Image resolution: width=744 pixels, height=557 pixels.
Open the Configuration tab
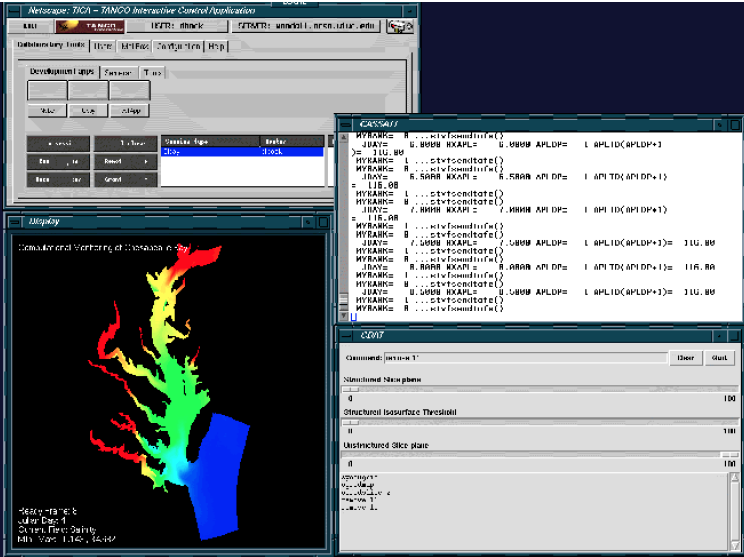click(178, 46)
